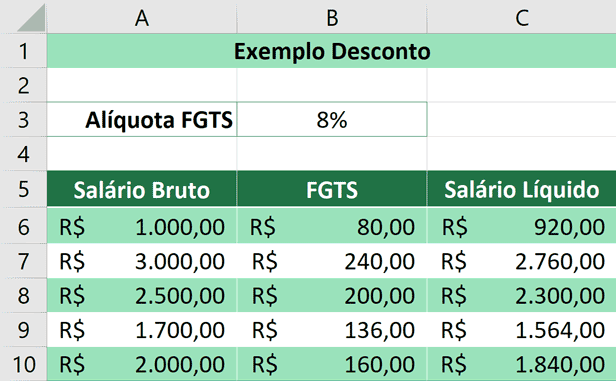
Task: Click the Exemplo Desconto title cell
Action: [332, 51]
